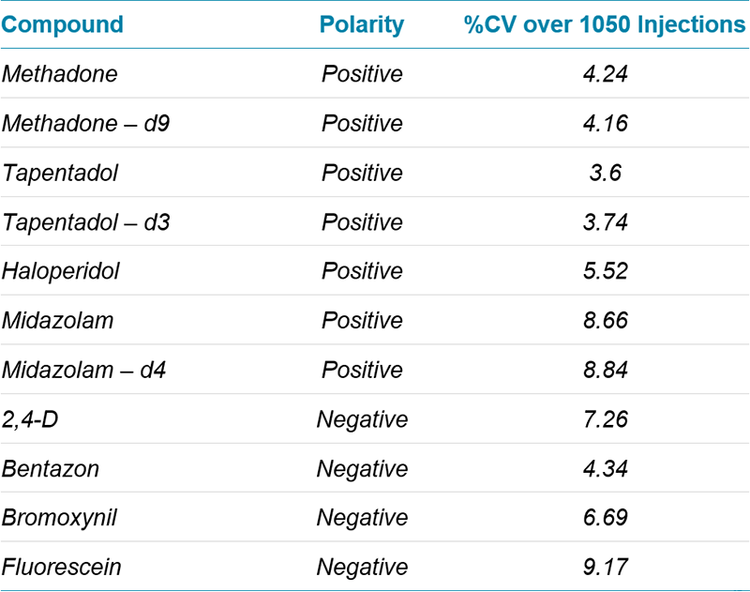Select the Methadone – d9 cell
This screenshot has width=750, height=592.
[x=76, y=123]
